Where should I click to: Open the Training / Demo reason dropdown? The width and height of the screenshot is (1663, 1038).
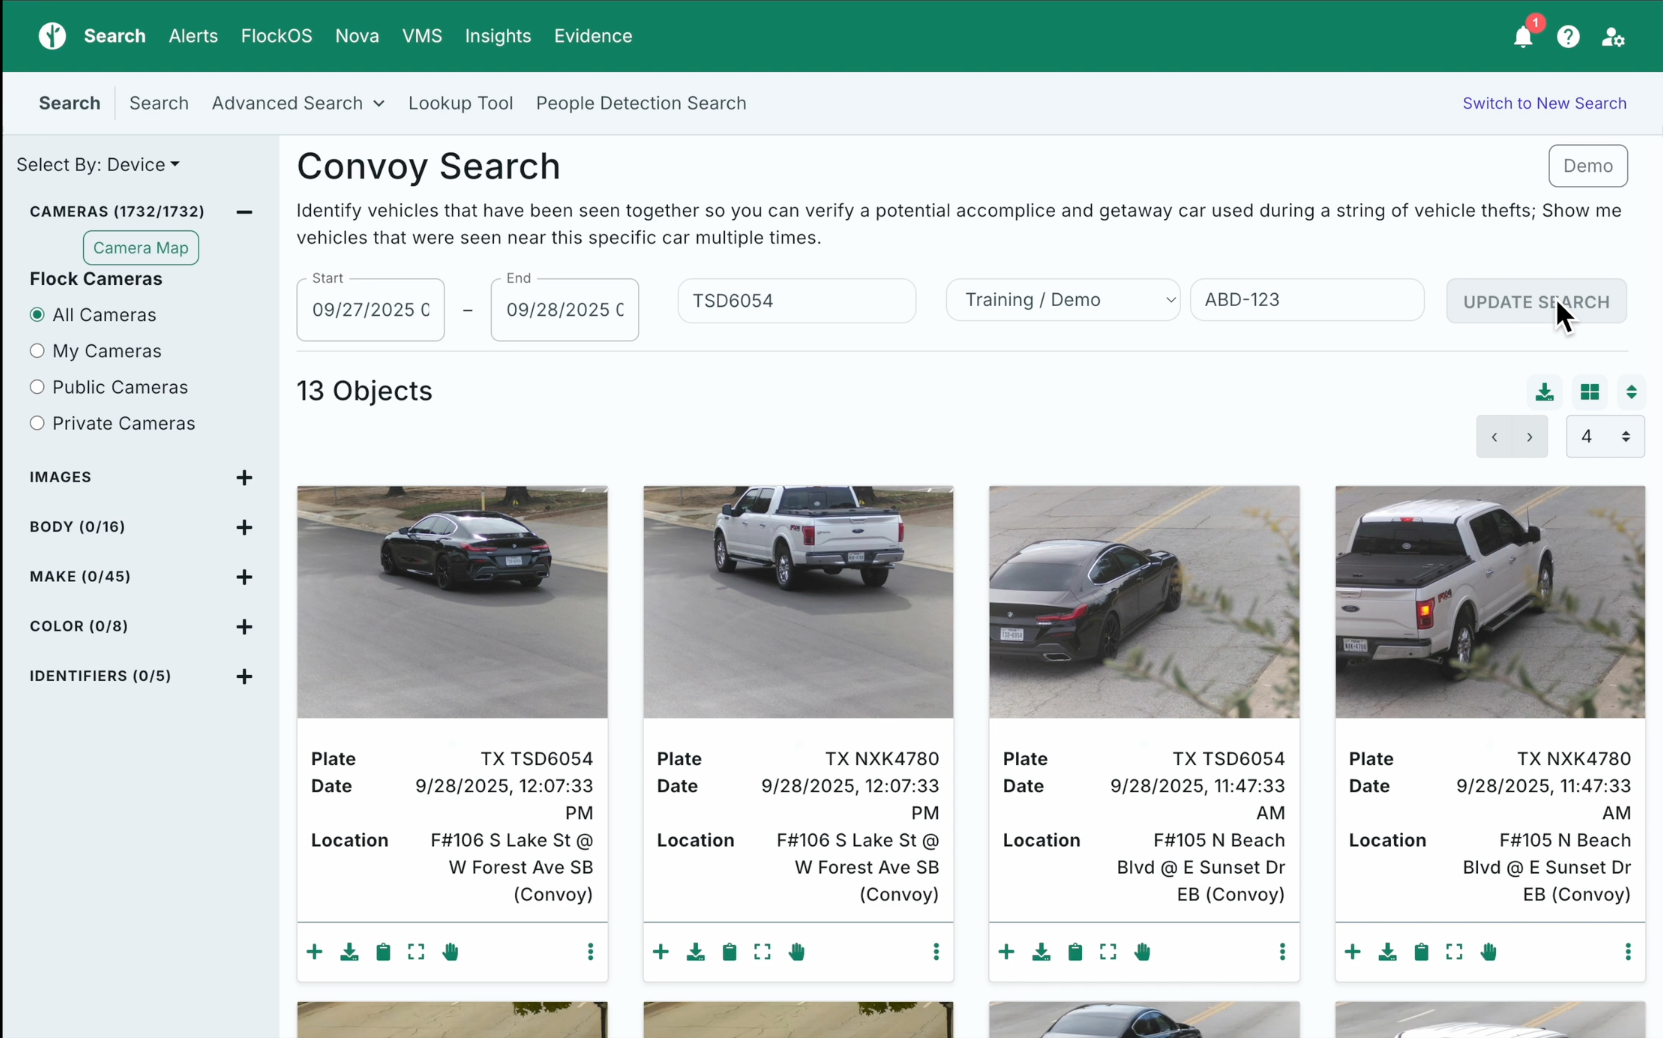[x=1063, y=300]
